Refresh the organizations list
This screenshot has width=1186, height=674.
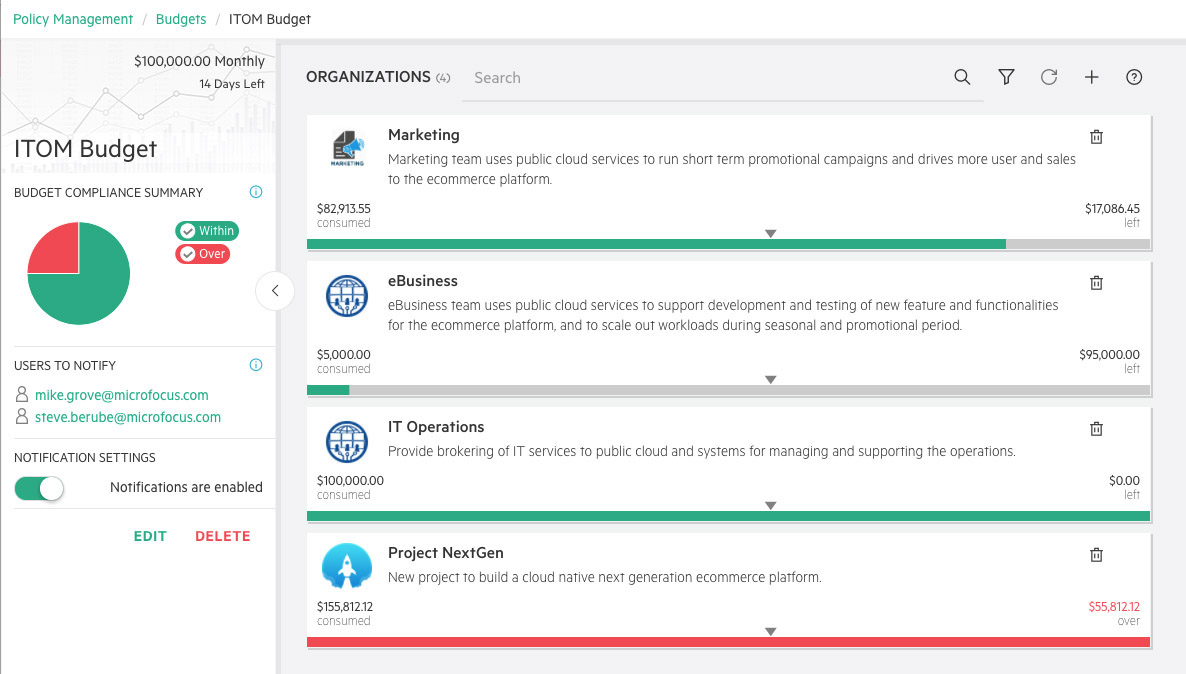pos(1049,78)
